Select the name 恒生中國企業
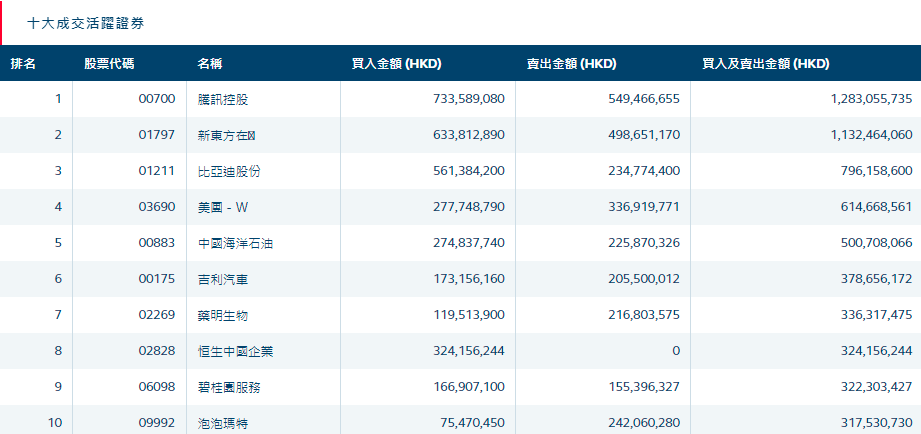The image size is (921, 434). tap(236, 351)
